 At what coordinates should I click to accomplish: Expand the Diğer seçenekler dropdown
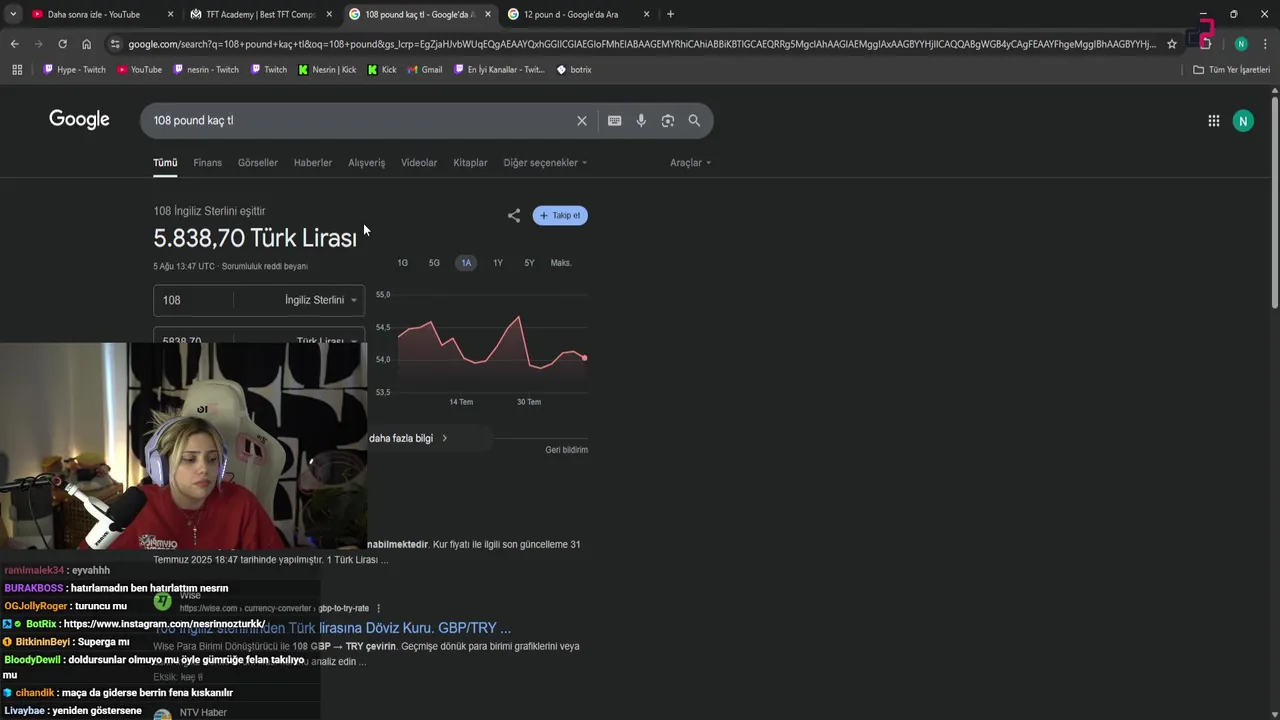pyautogui.click(x=545, y=163)
